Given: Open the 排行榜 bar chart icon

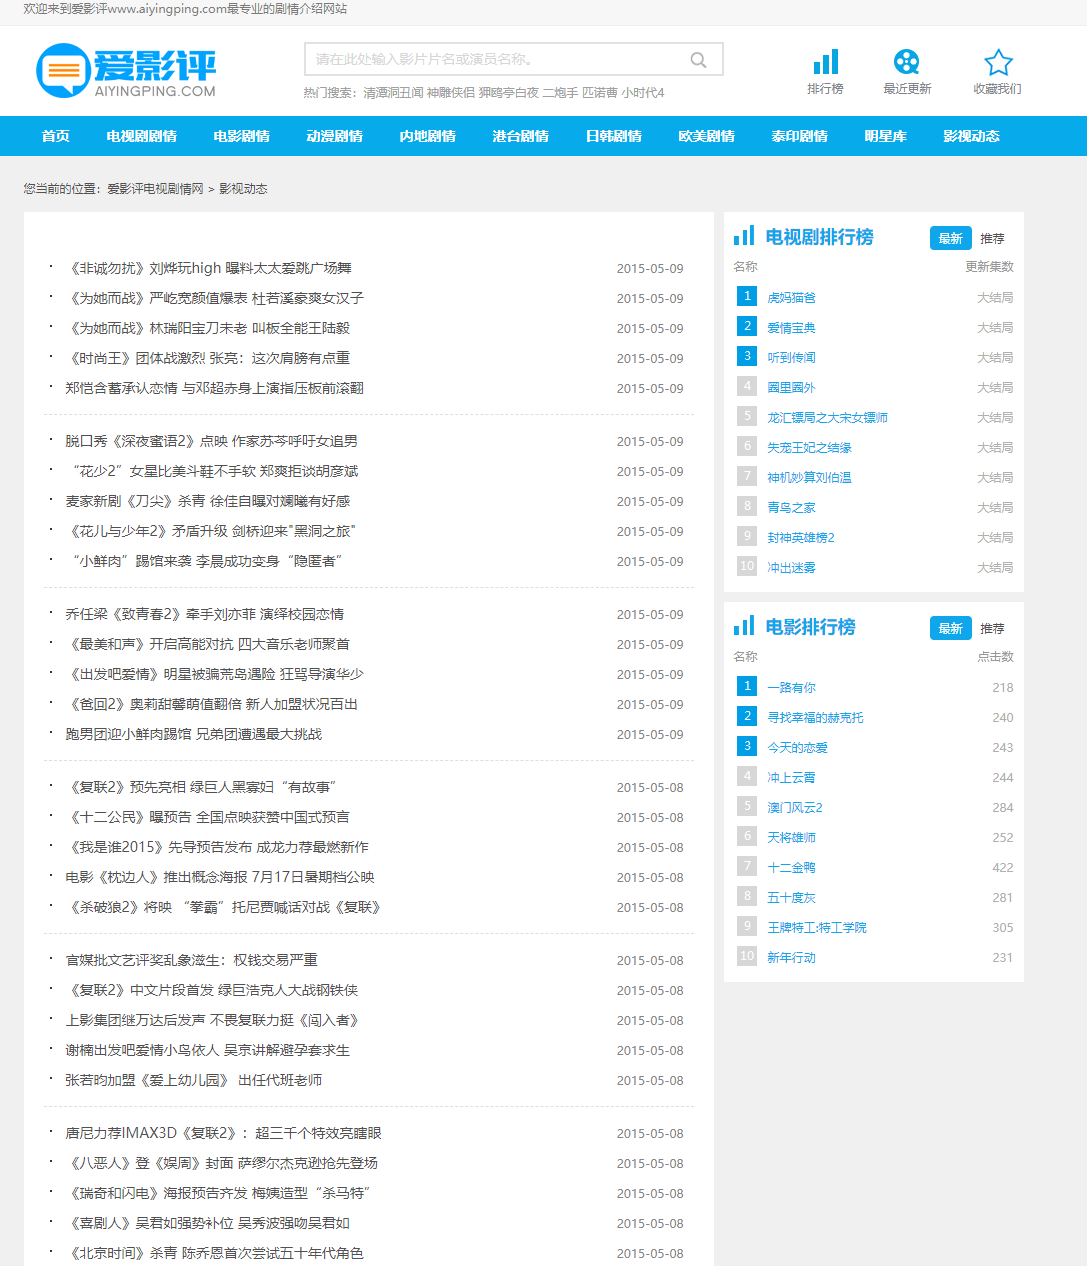Looking at the screenshot, I should click(x=826, y=62).
